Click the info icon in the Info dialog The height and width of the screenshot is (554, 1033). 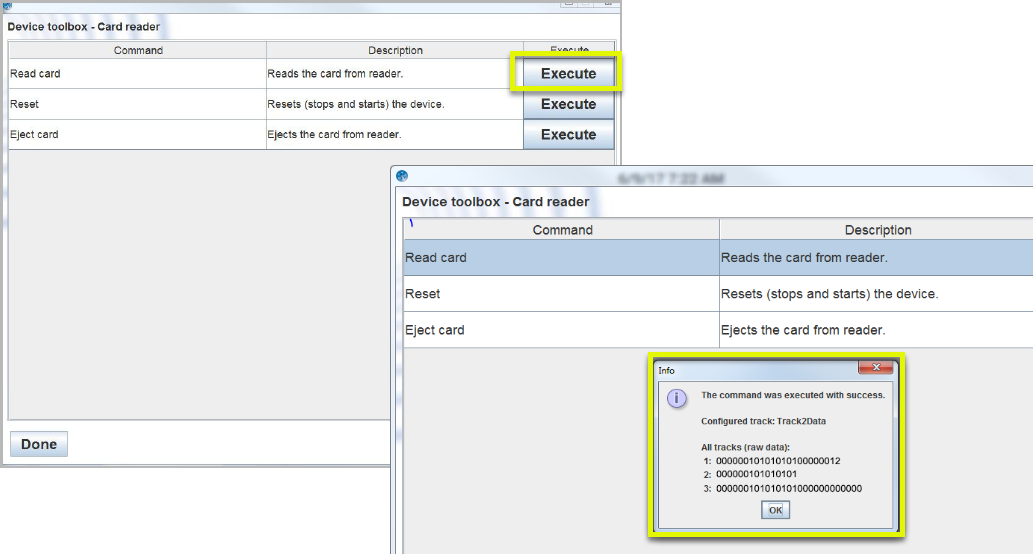pos(677,398)
